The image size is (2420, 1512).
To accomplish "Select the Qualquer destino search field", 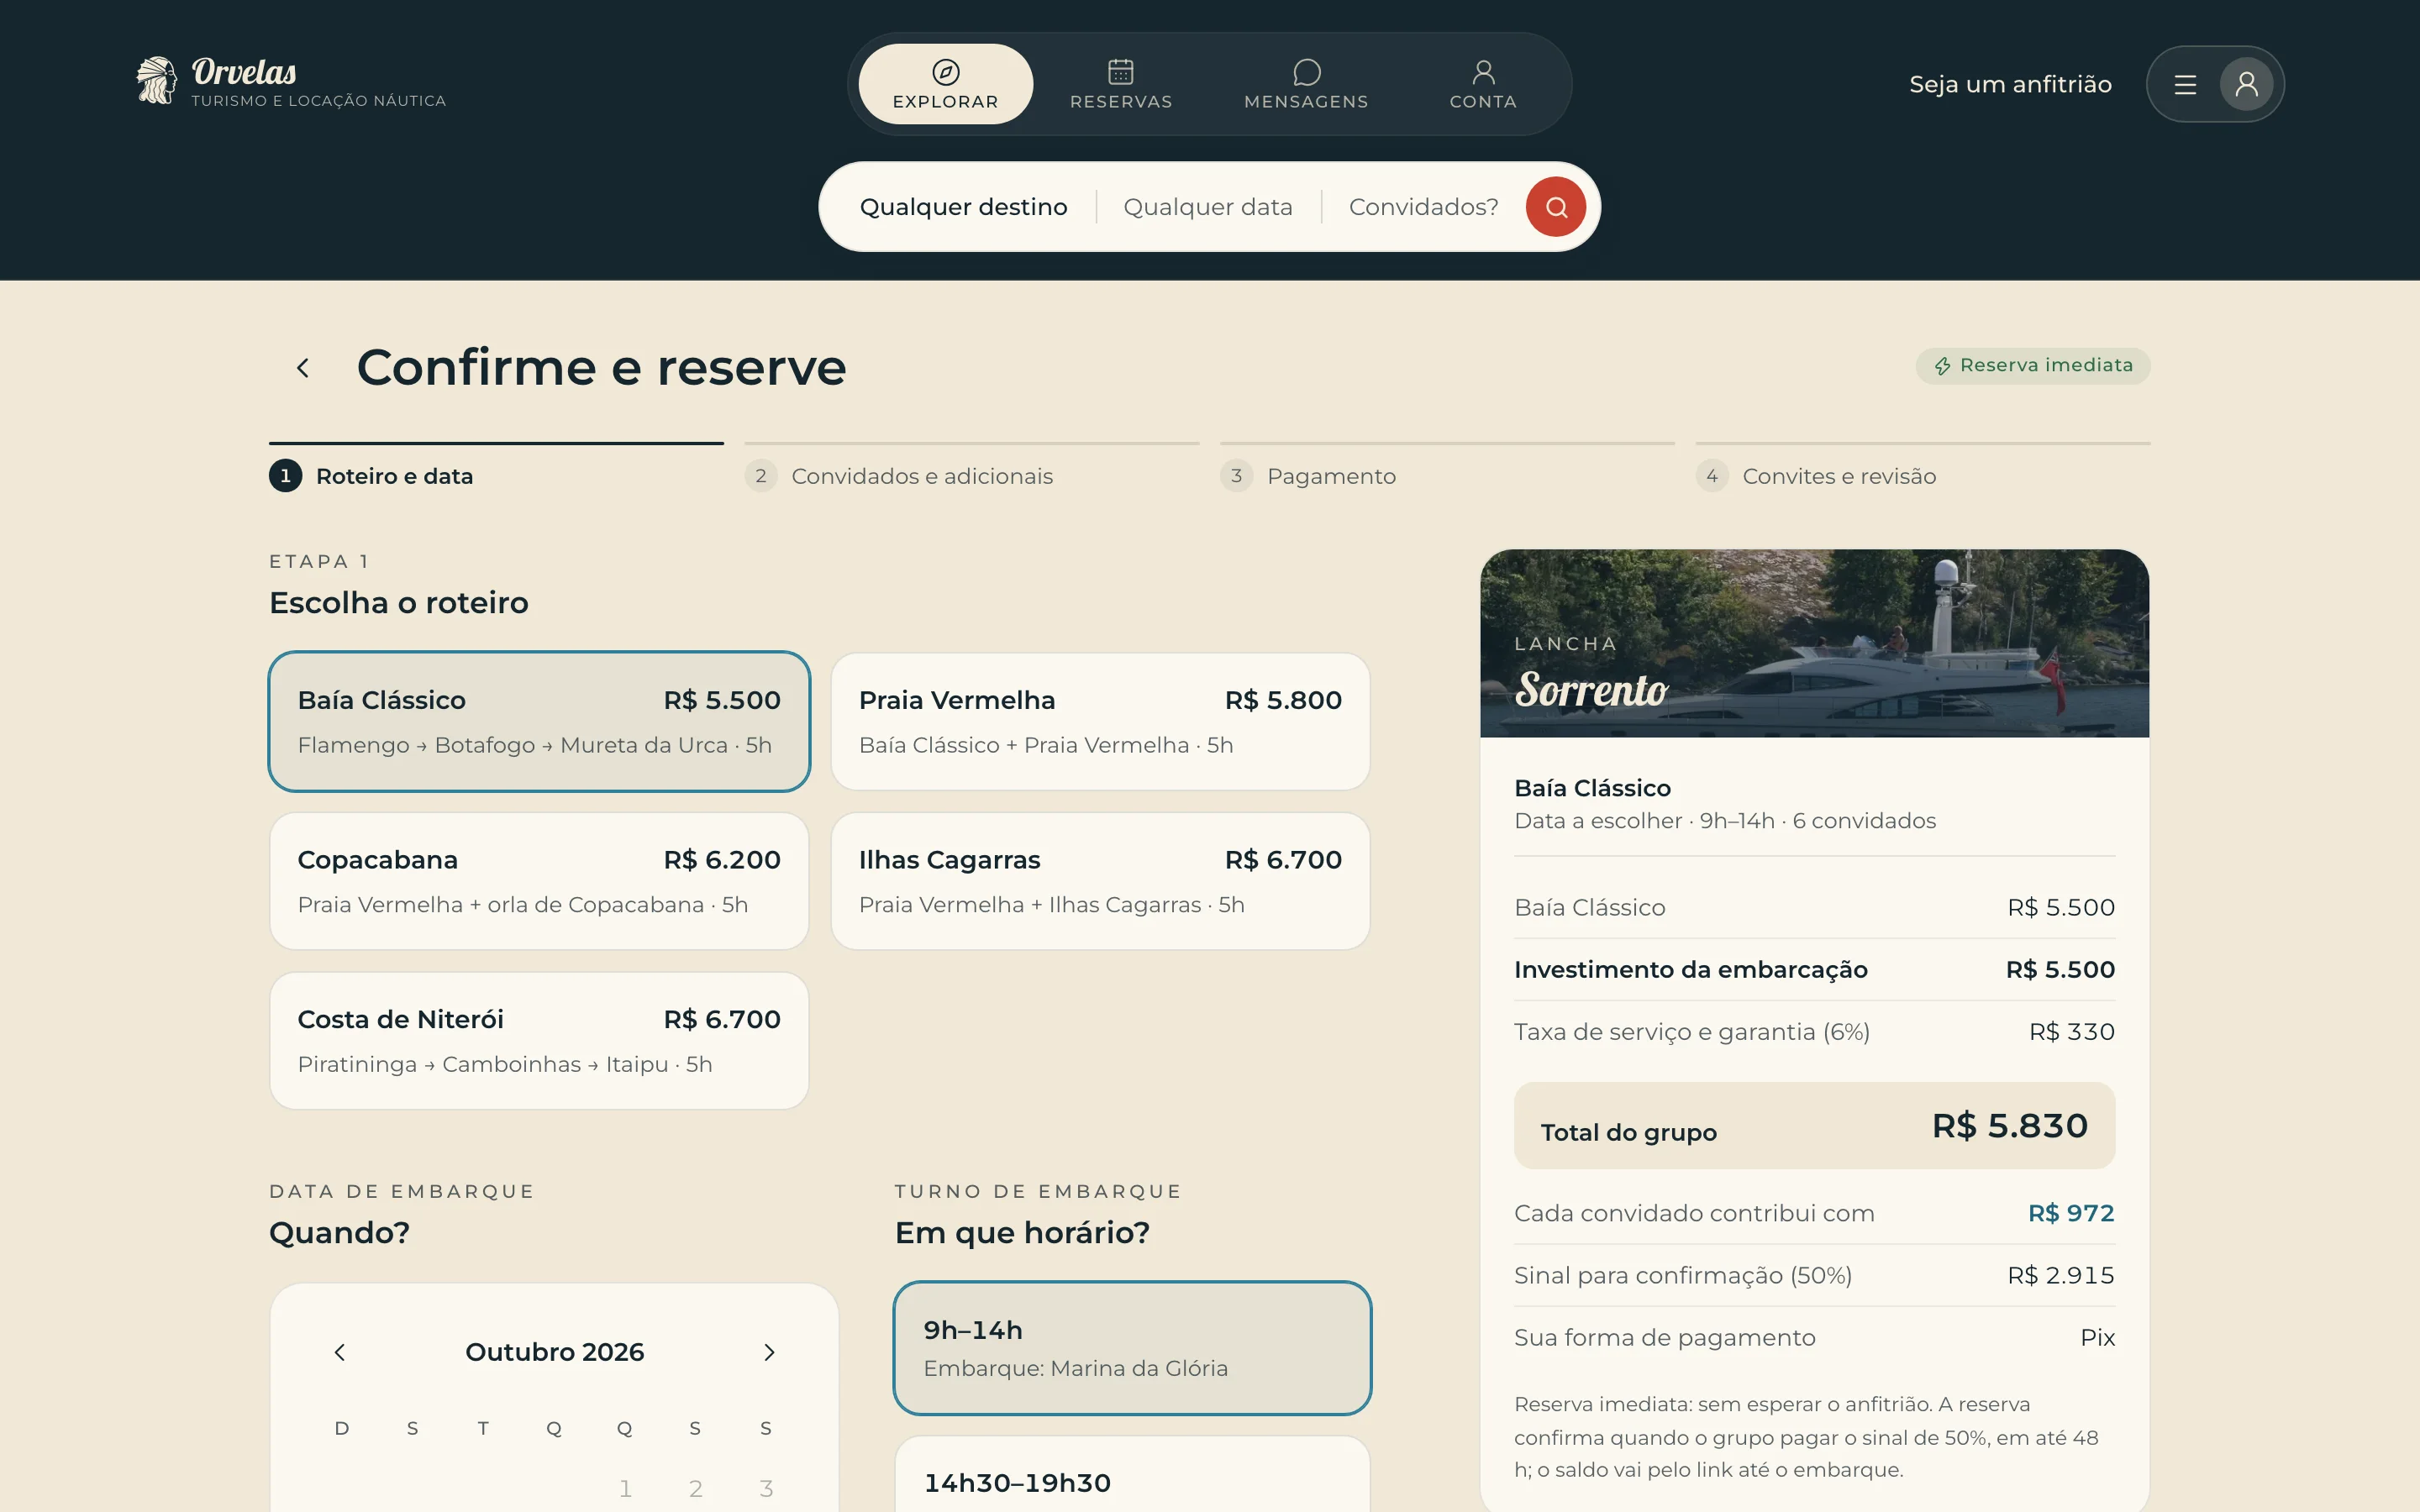I will (963, 207).
